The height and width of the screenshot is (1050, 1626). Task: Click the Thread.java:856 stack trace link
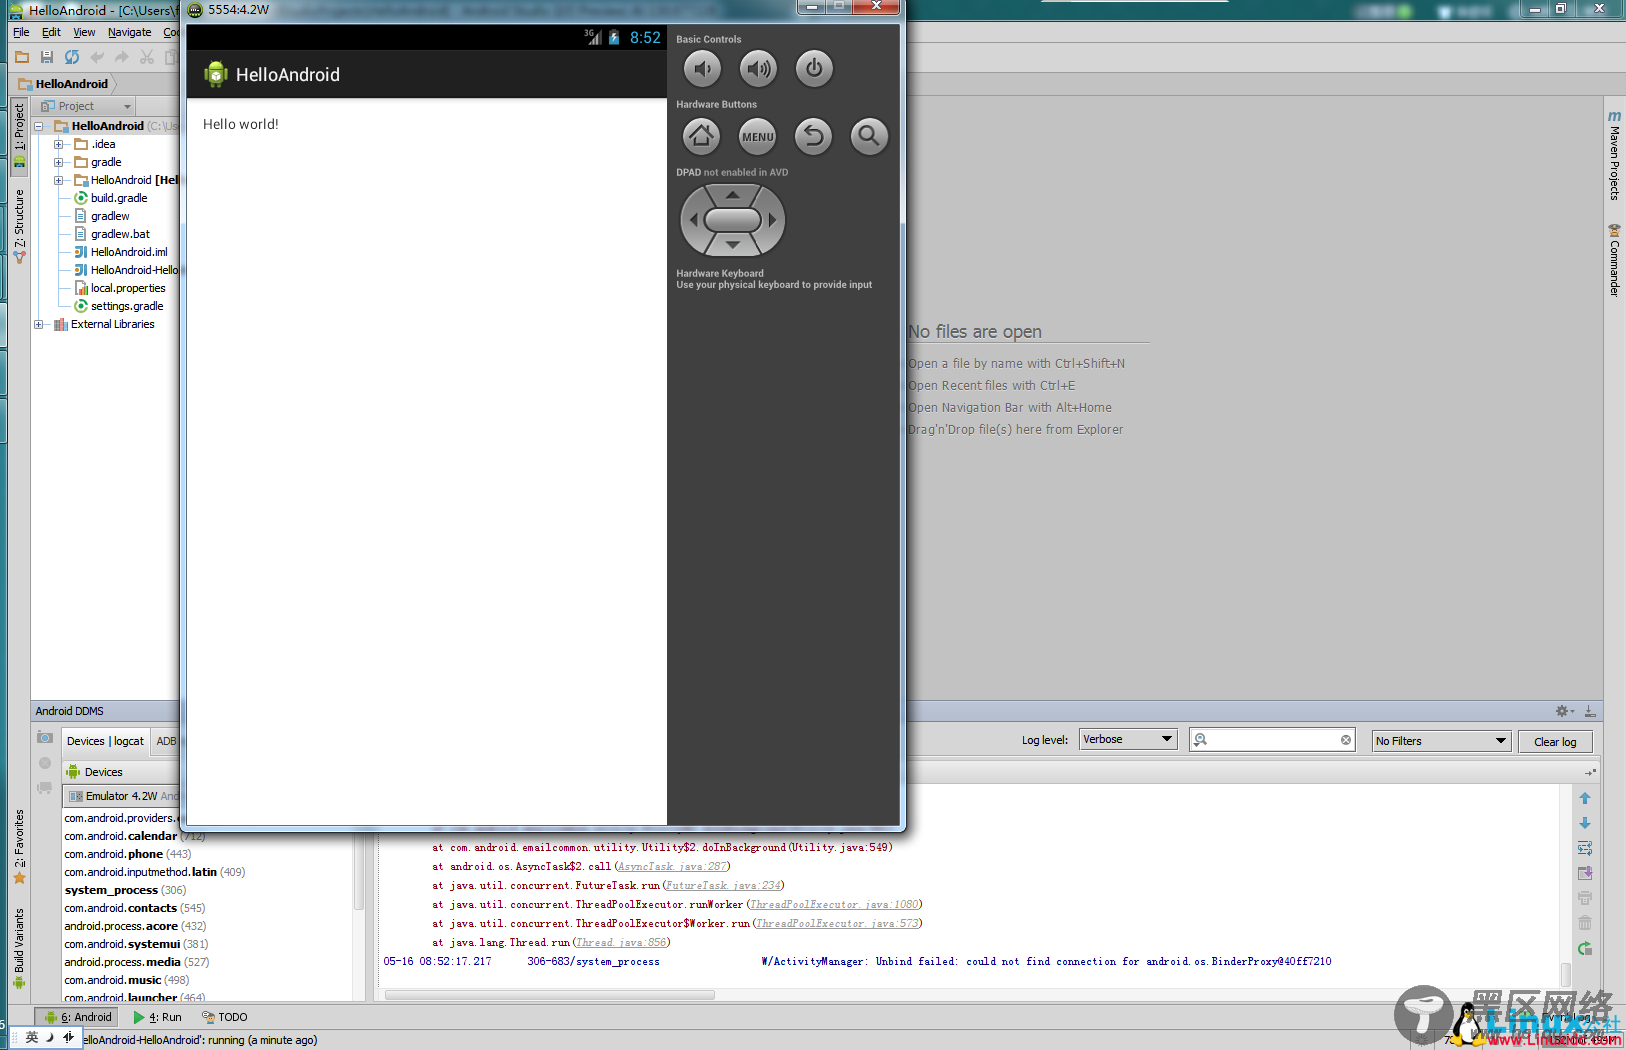pyautogui.click(x=621, y=942)
